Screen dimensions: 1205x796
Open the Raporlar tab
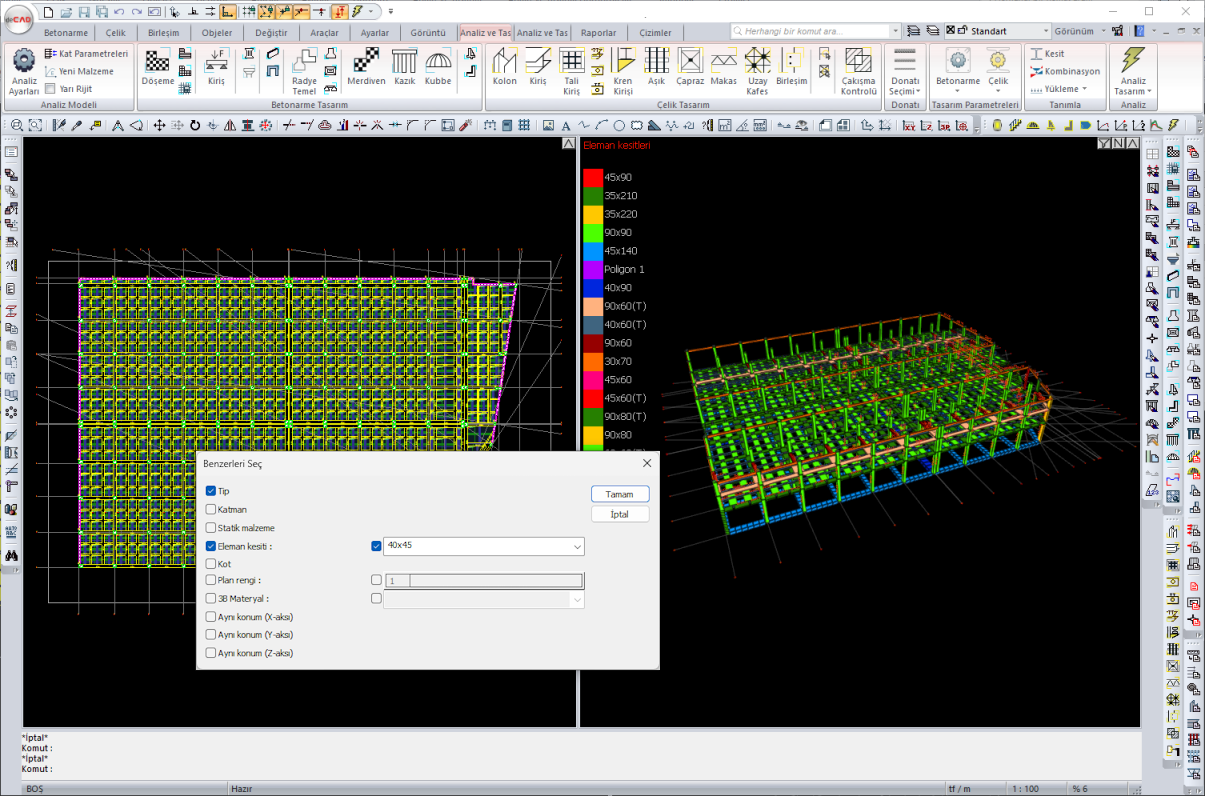coord(598,32)
